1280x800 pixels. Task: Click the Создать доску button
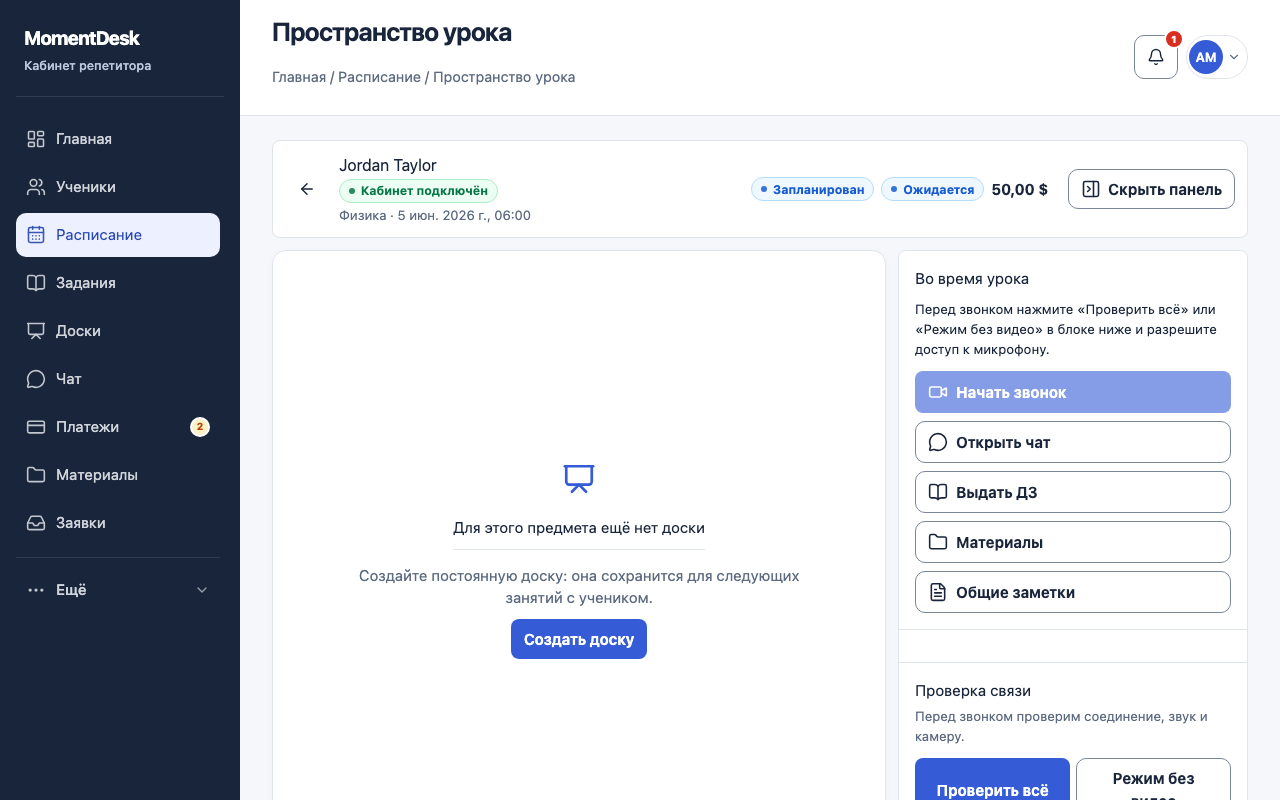(x=579, y=639)
